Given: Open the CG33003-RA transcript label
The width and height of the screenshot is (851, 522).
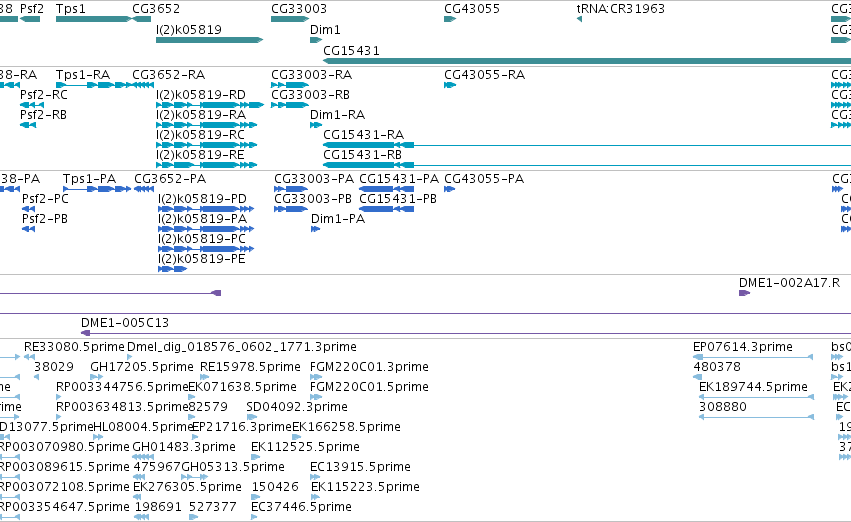Looking at the screenshot, I should click(312, 75).
